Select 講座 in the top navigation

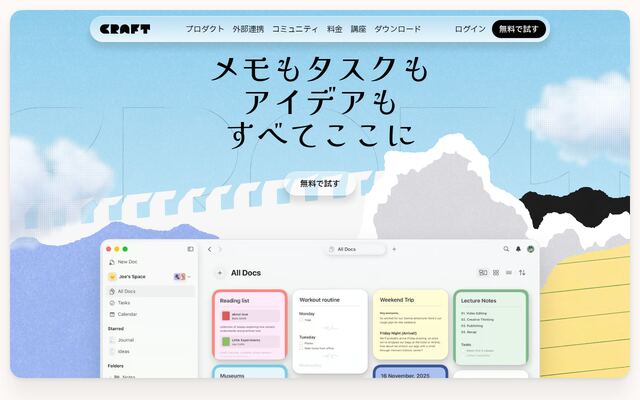pos(358,29)
